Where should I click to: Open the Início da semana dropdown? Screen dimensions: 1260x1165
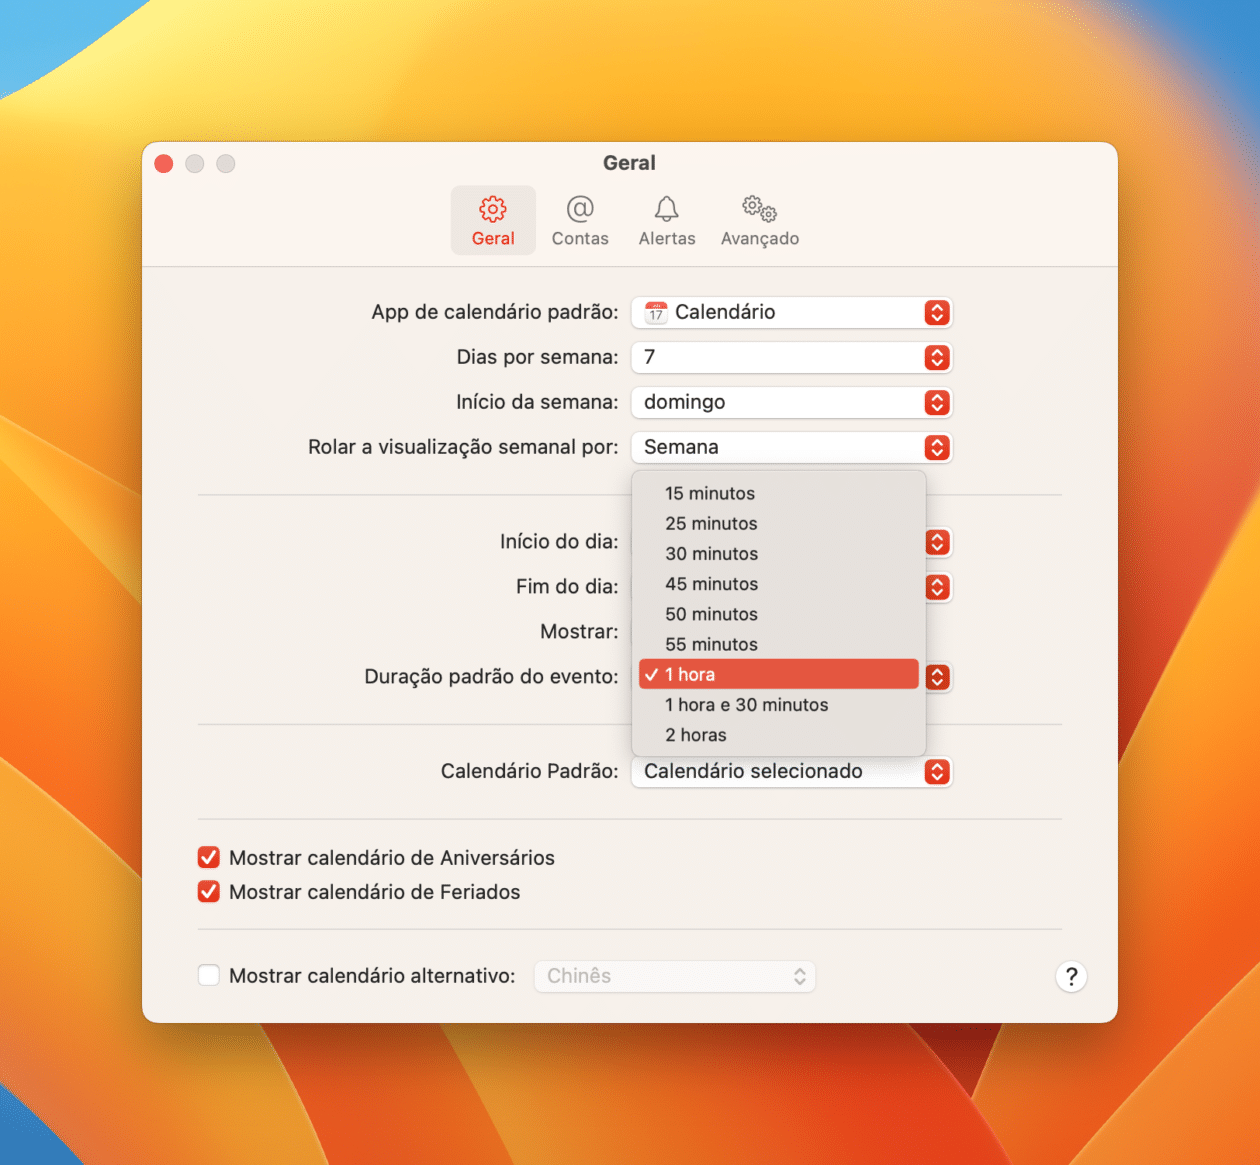pyautogui.click(x=790, y=402)
